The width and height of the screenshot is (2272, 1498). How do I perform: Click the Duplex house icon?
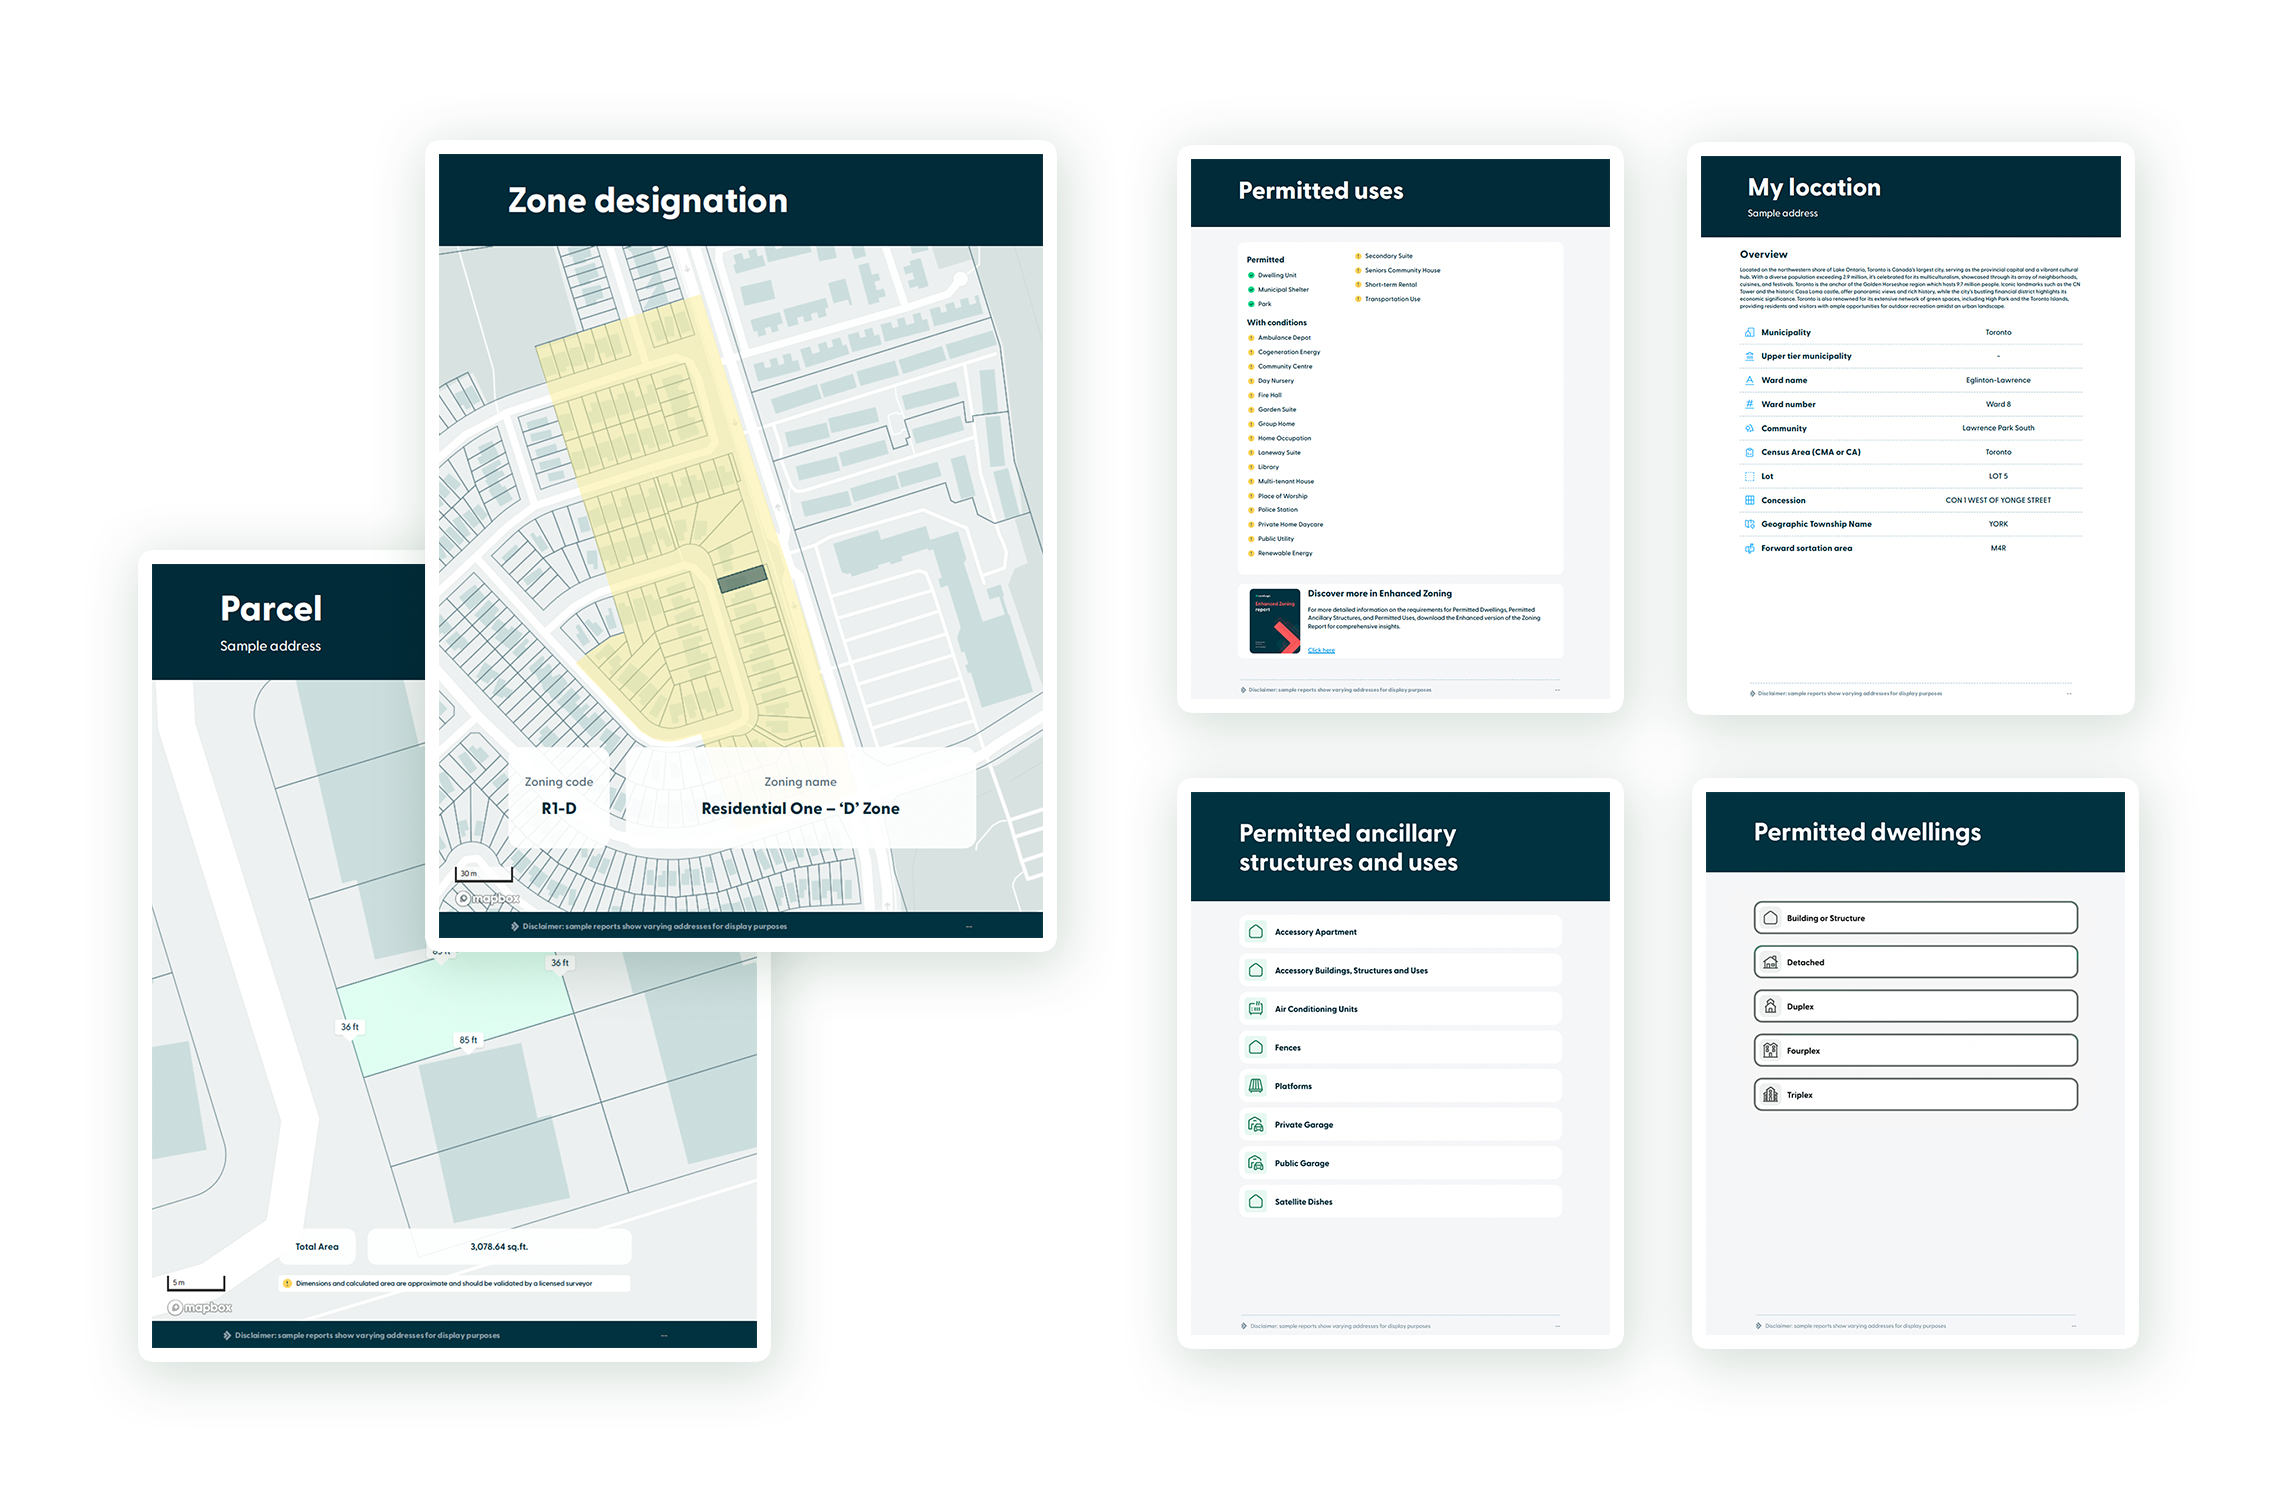click(x=1770, y=1006)
